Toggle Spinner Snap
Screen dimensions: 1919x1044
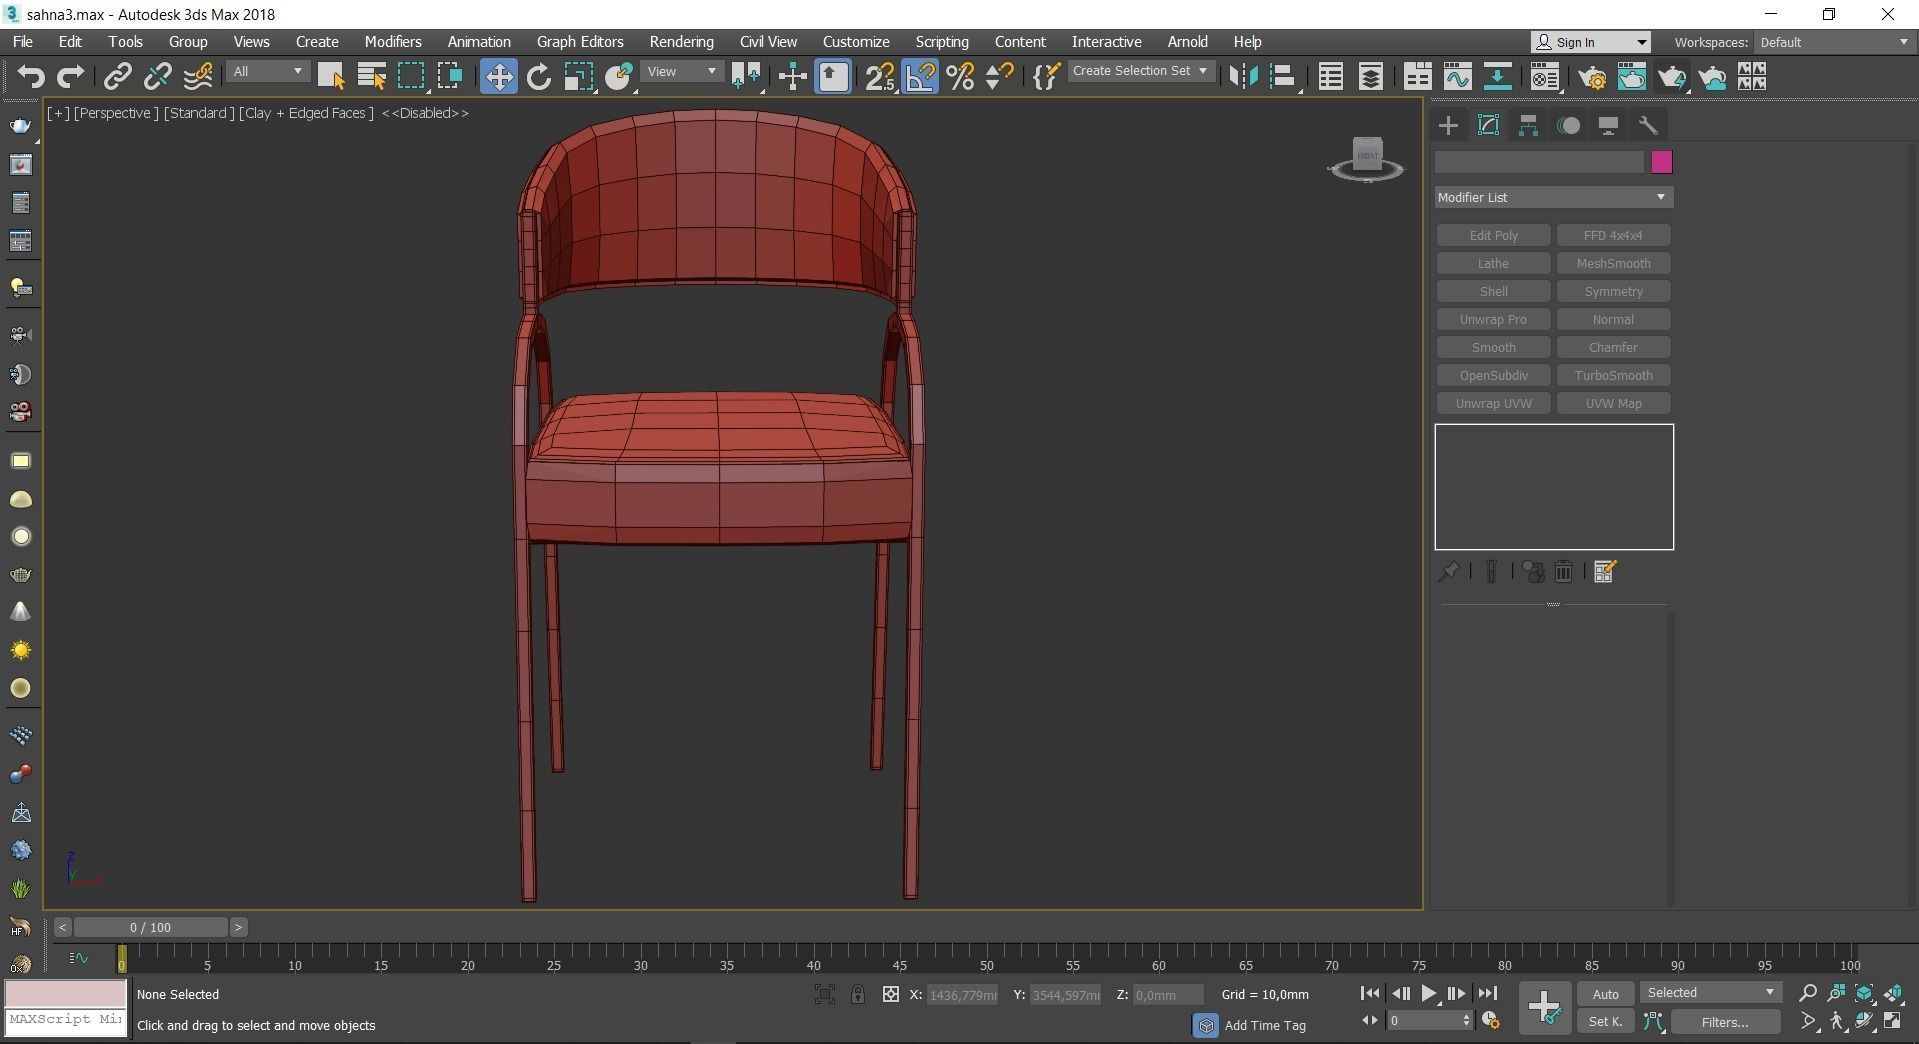[1000, 77]
